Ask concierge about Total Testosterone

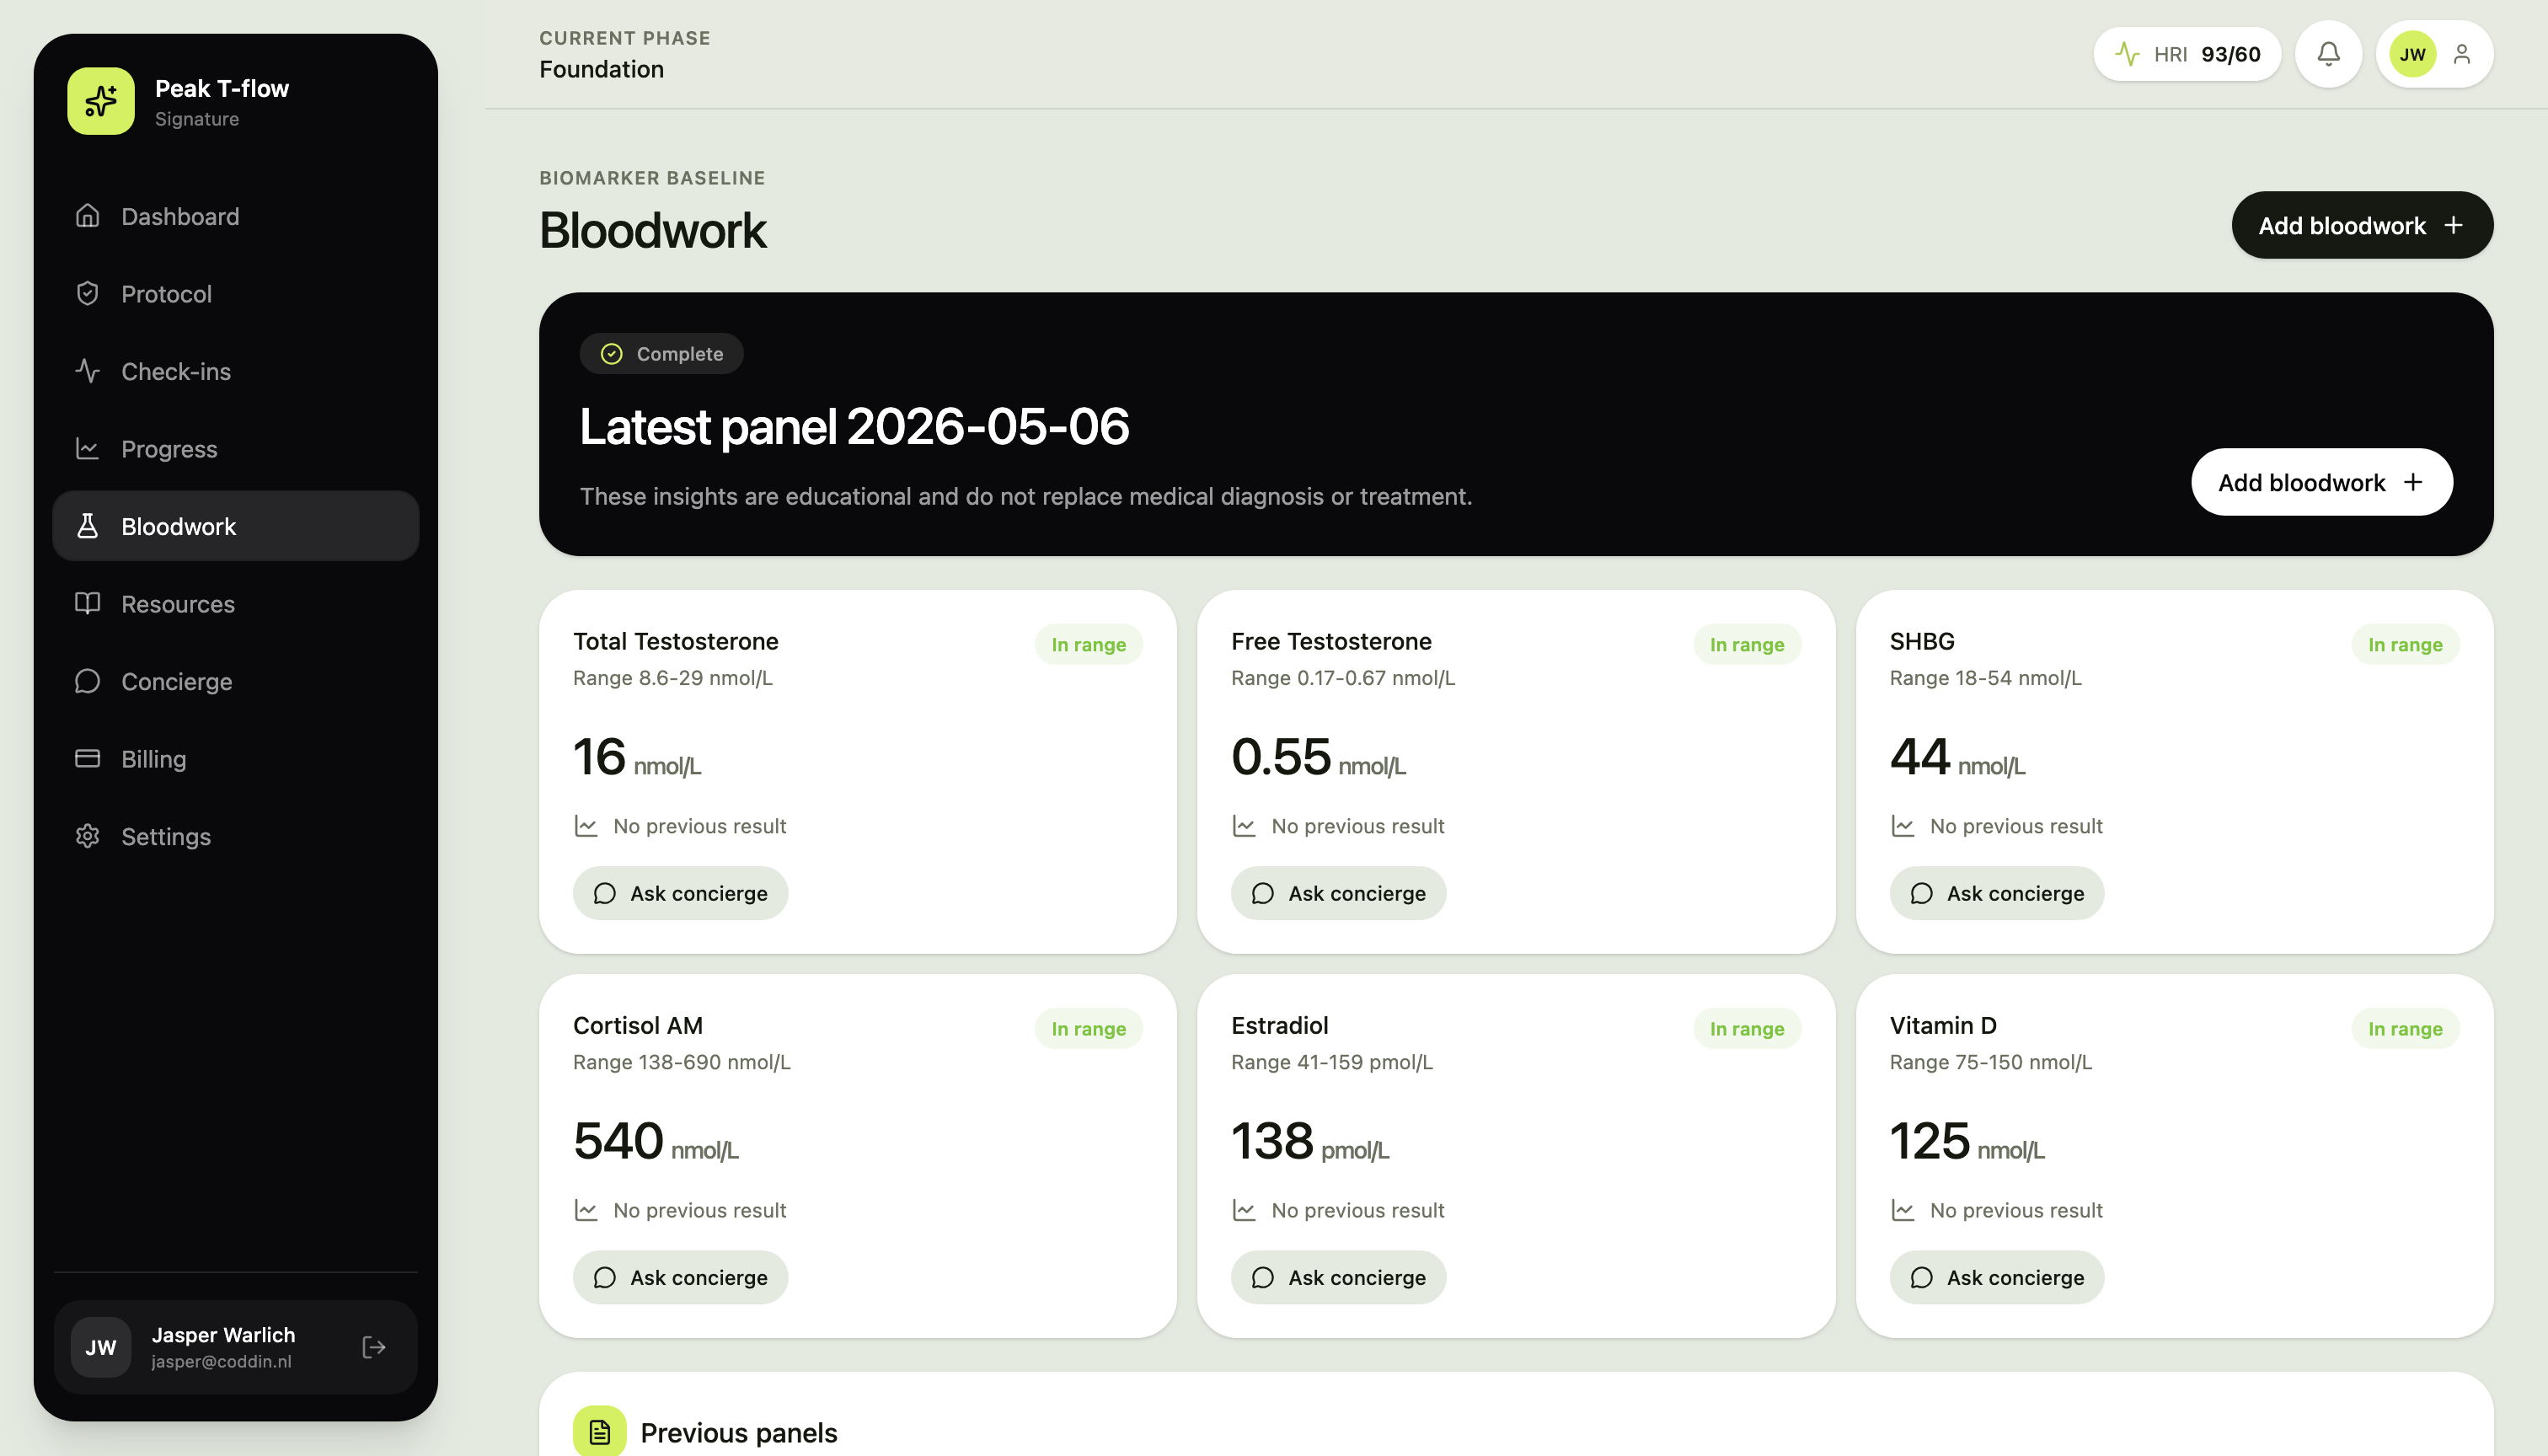tap(680, 893)
